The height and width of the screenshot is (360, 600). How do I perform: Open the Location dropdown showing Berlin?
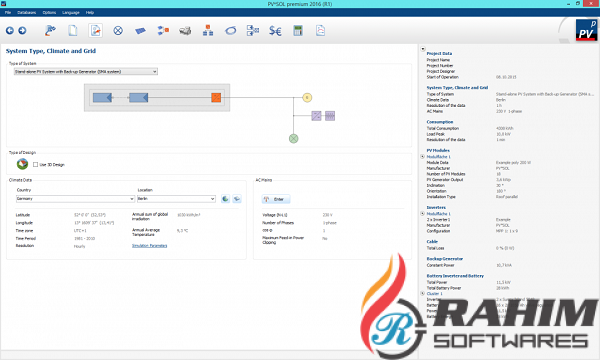coord(176,199)
